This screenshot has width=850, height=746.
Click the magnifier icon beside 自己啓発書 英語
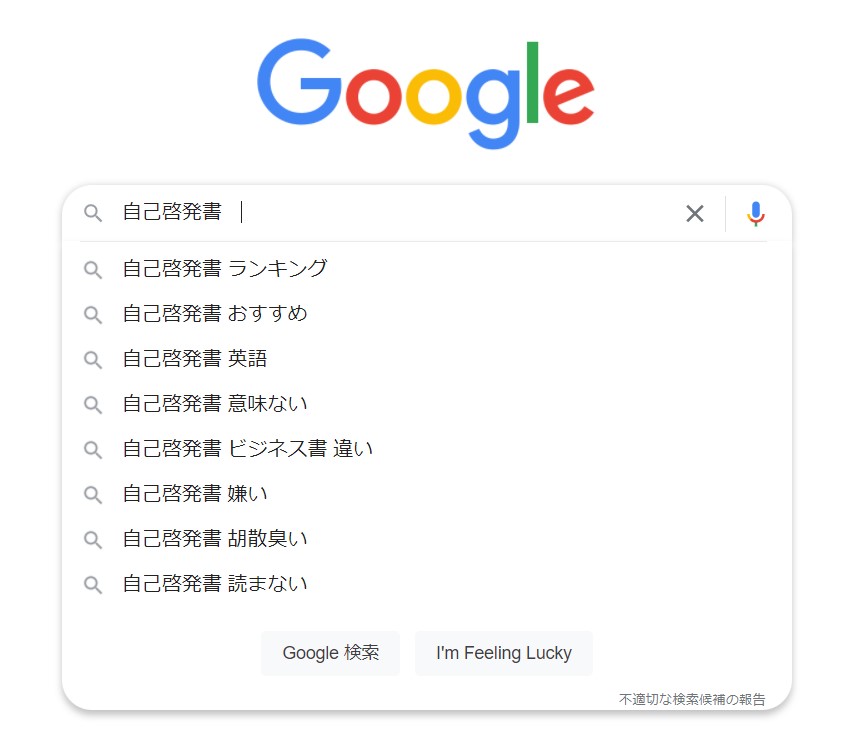coord(93,359)
